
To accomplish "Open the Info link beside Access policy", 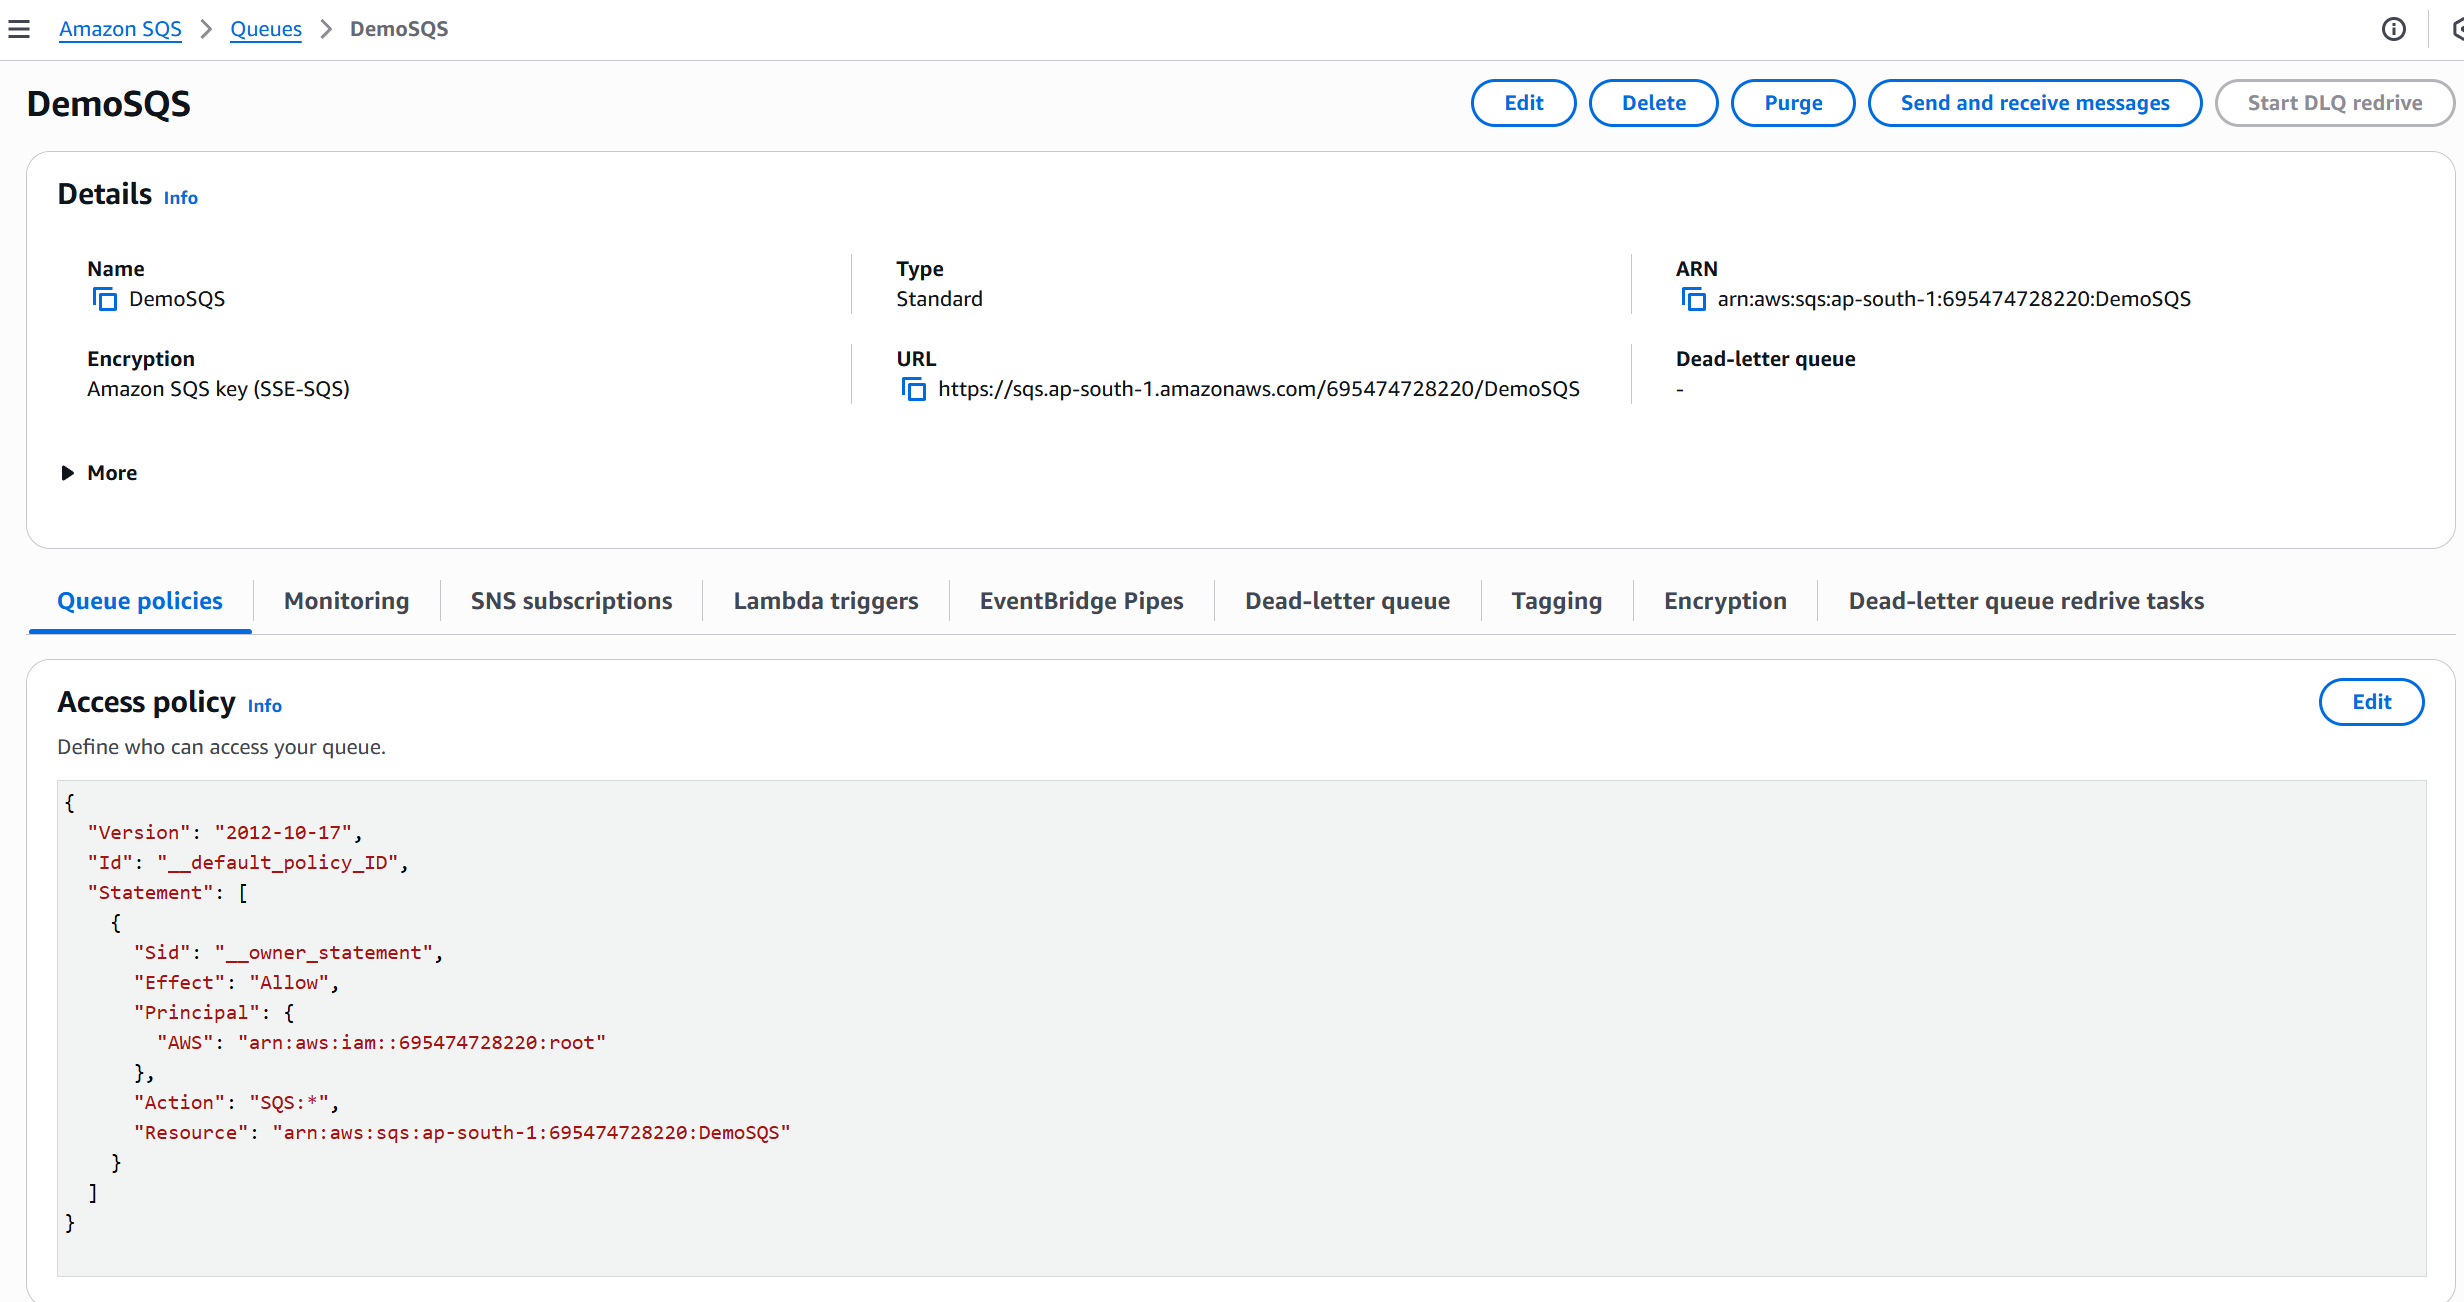I will tap(265, 706).
